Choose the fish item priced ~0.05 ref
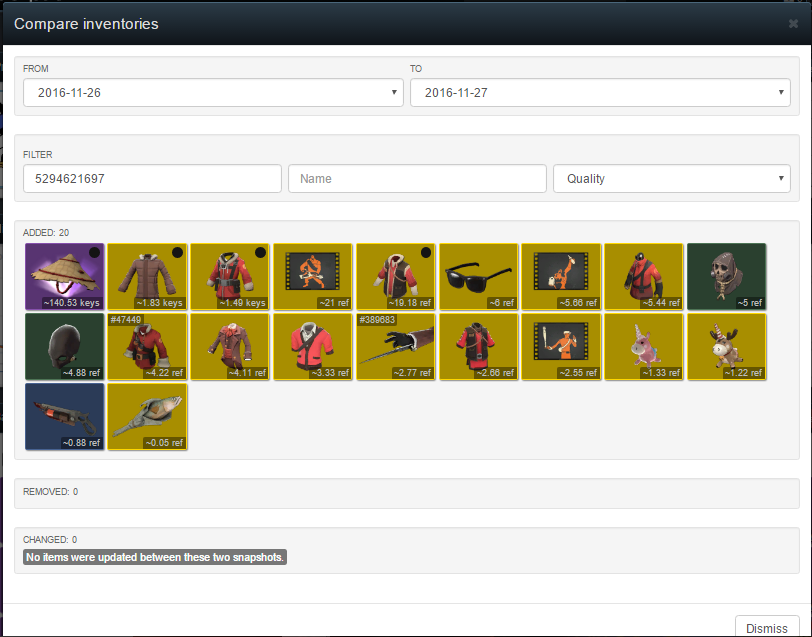Image resolution: width=812 pixels, height=637 pixels. pyautogui.click(x=148, y=416)
